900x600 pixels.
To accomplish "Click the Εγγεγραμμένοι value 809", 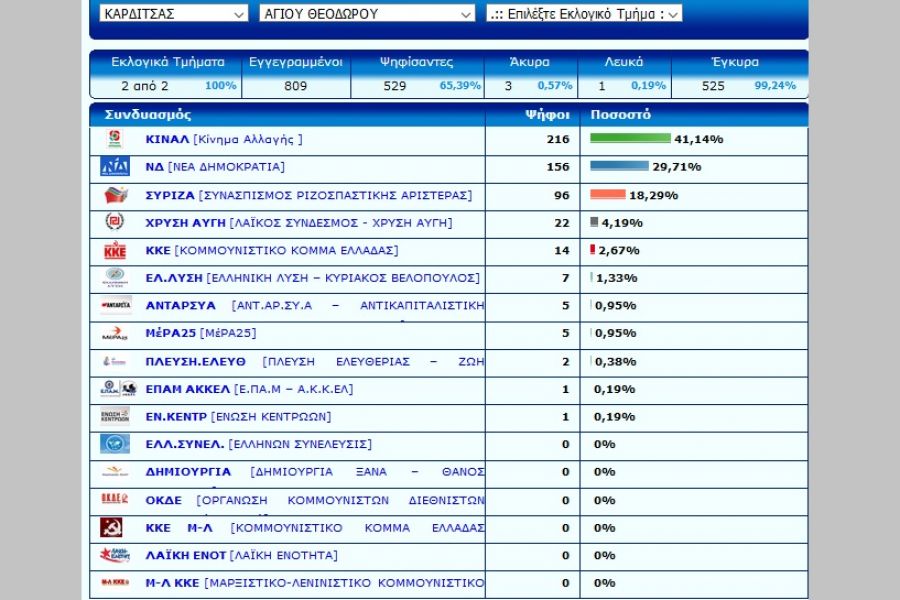I will click(x=296, y=86).
